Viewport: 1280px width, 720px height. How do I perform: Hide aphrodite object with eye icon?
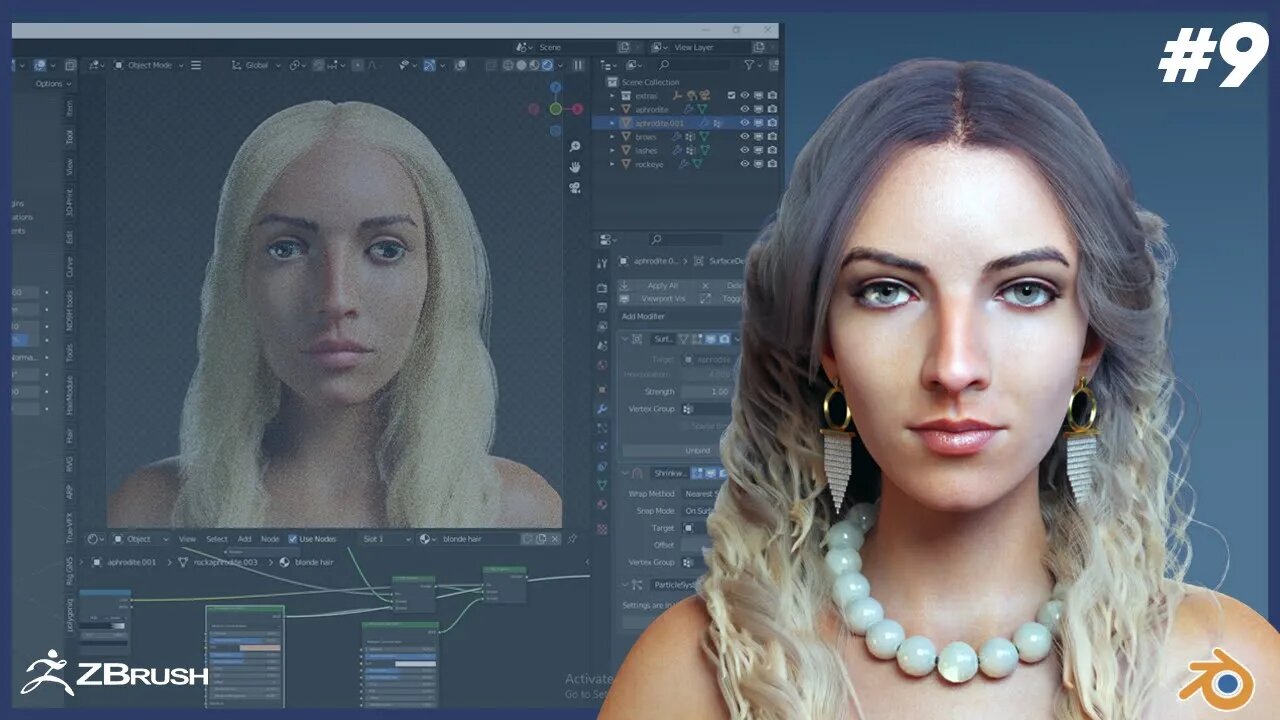tap(744, 109)
